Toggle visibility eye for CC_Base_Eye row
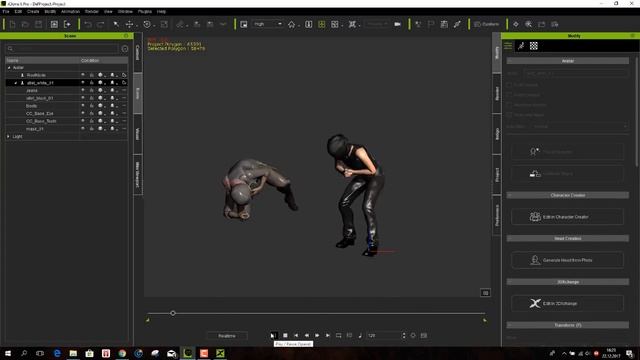The width and height of the screenshot is (640, 360). (83, 113)
